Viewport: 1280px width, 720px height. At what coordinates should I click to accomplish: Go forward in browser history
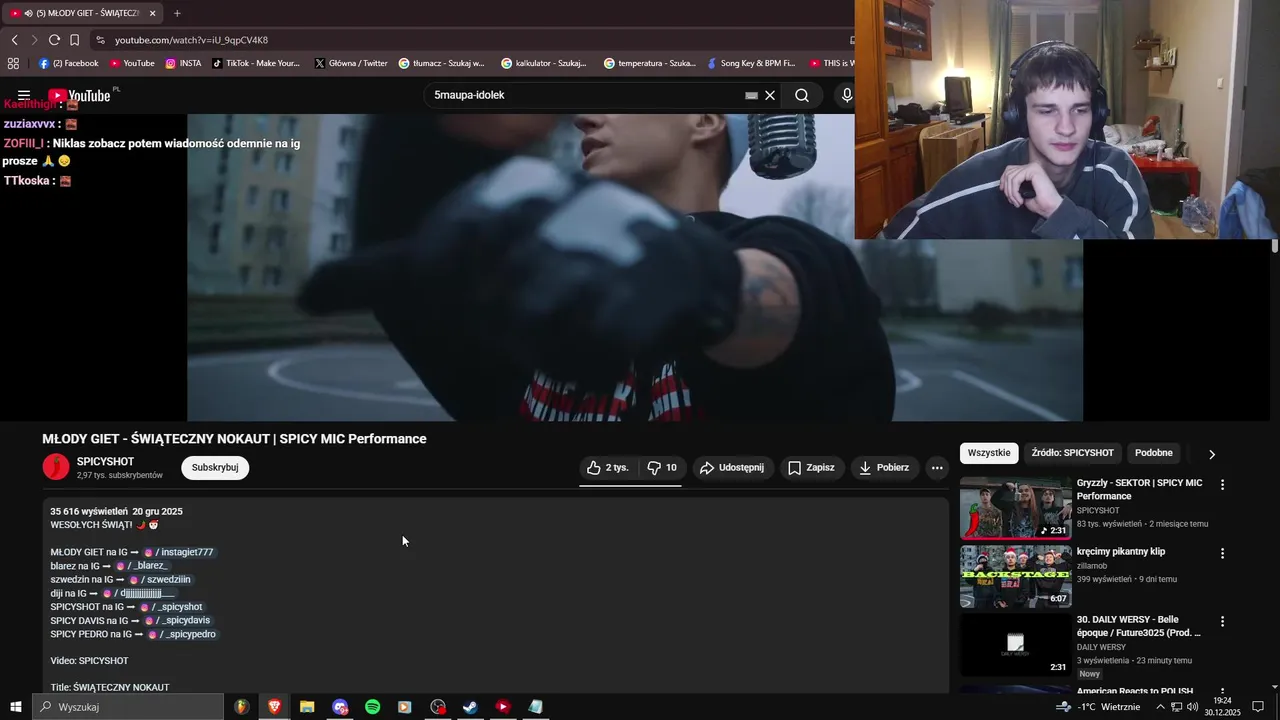34,40
